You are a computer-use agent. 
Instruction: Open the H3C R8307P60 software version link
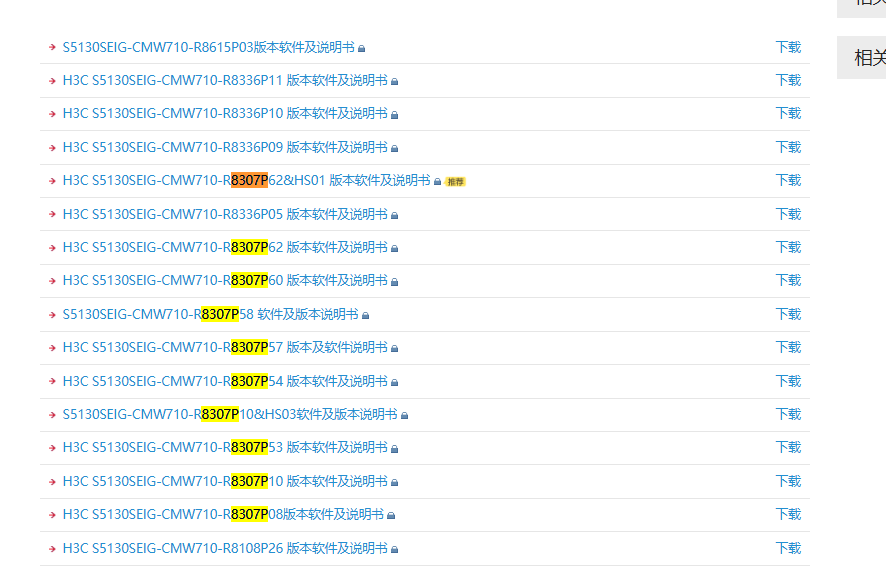pos(225,281)
